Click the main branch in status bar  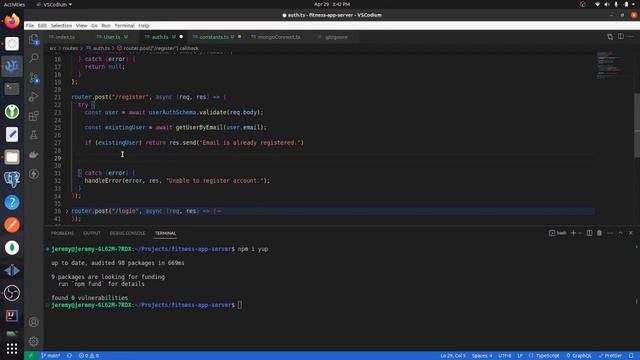coord(51,356)
